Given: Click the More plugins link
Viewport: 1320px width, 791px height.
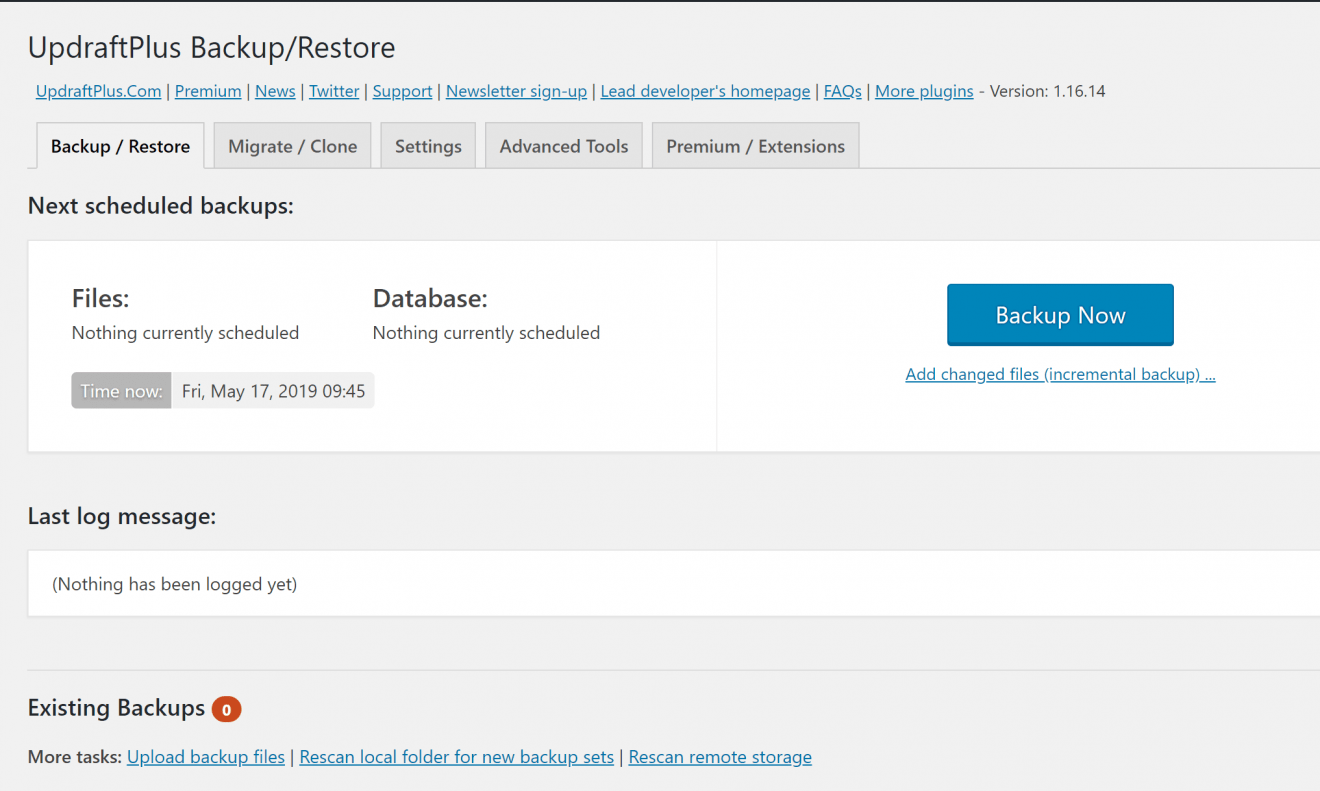Looking at the screenshot, I should point(923,91).
